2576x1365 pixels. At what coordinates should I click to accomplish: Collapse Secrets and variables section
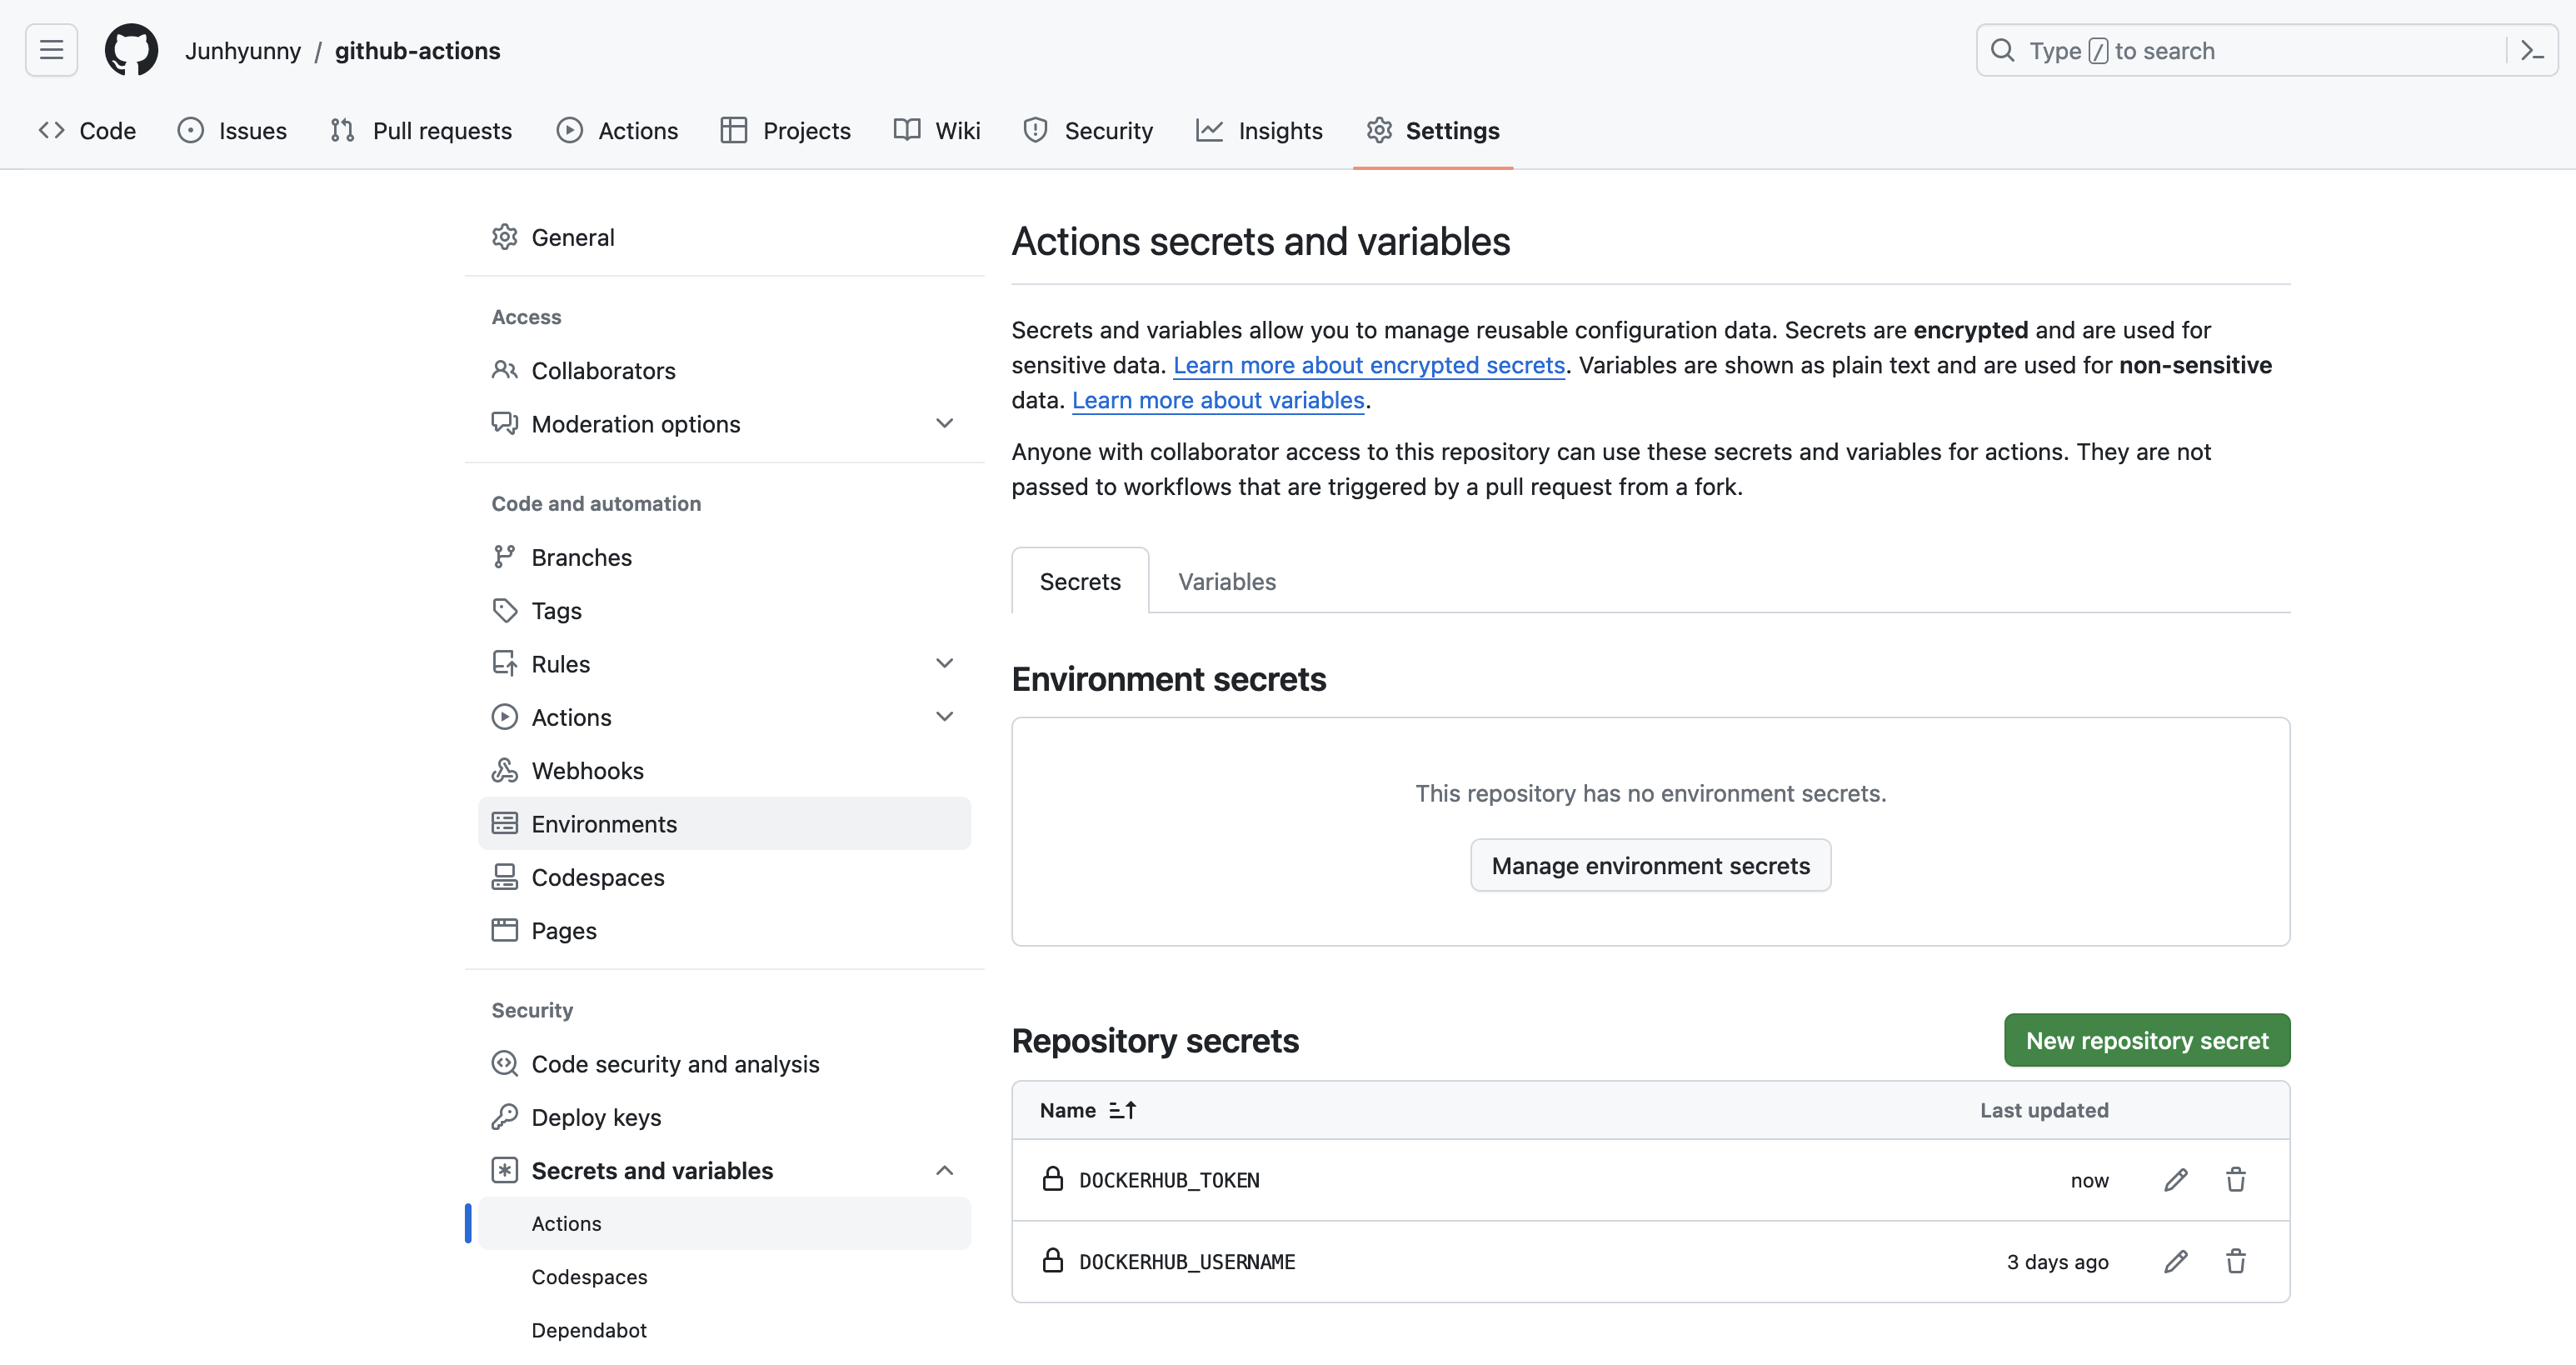tap(944, 1171)
